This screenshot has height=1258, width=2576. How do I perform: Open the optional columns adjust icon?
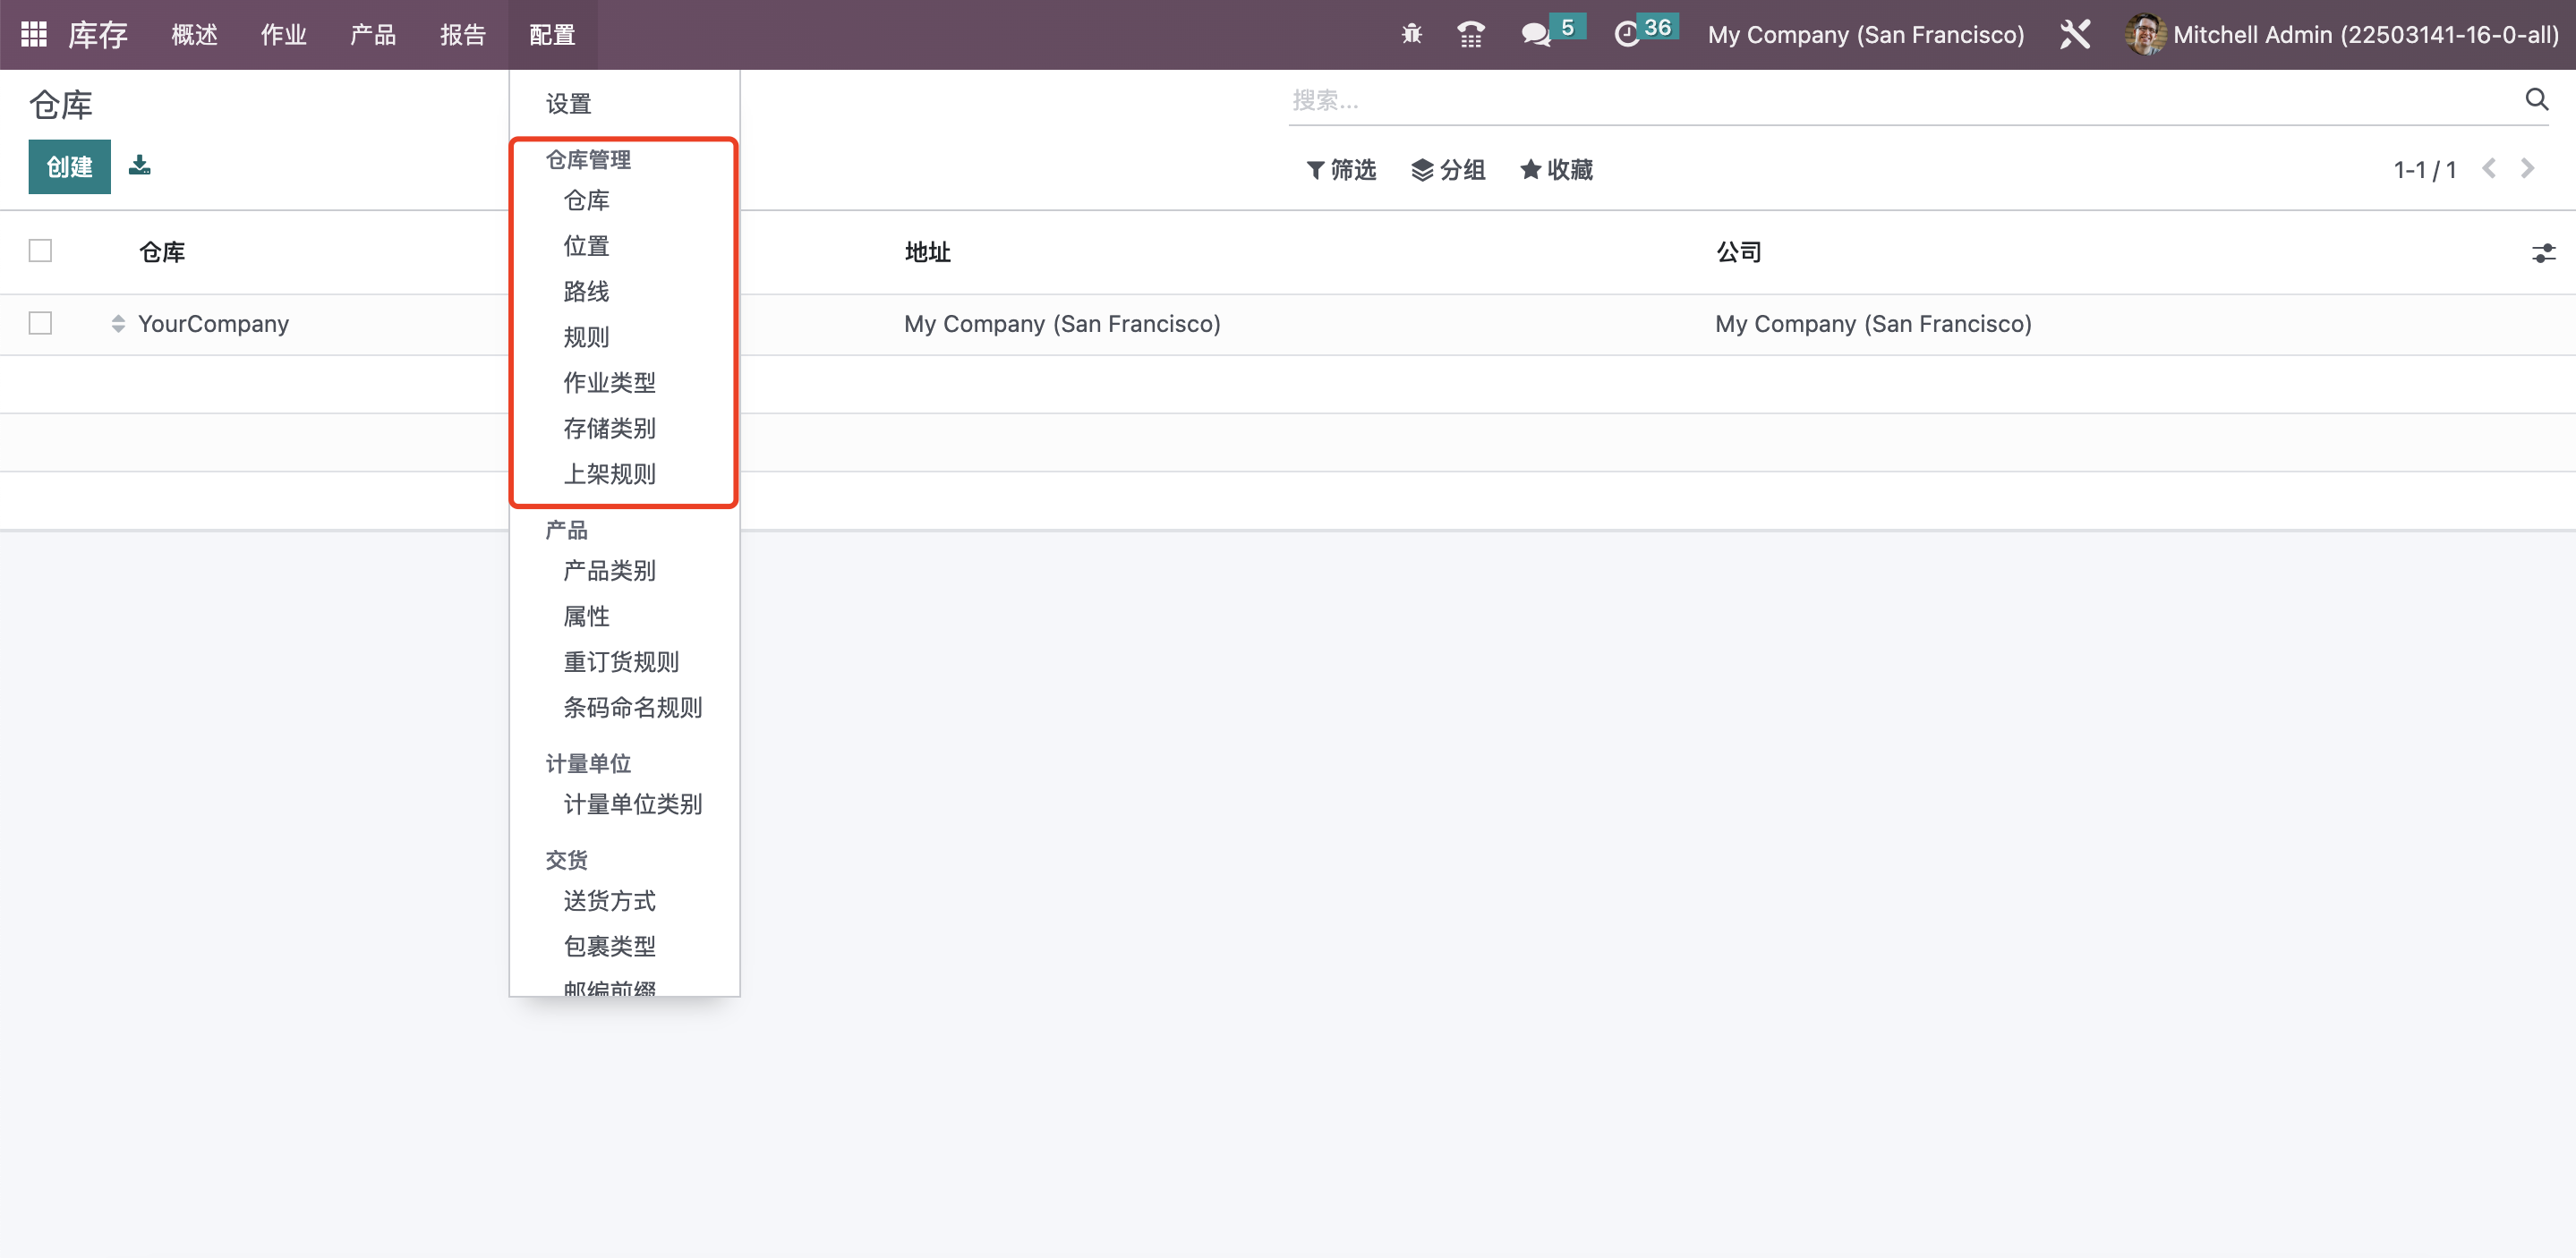point(2543,253)
